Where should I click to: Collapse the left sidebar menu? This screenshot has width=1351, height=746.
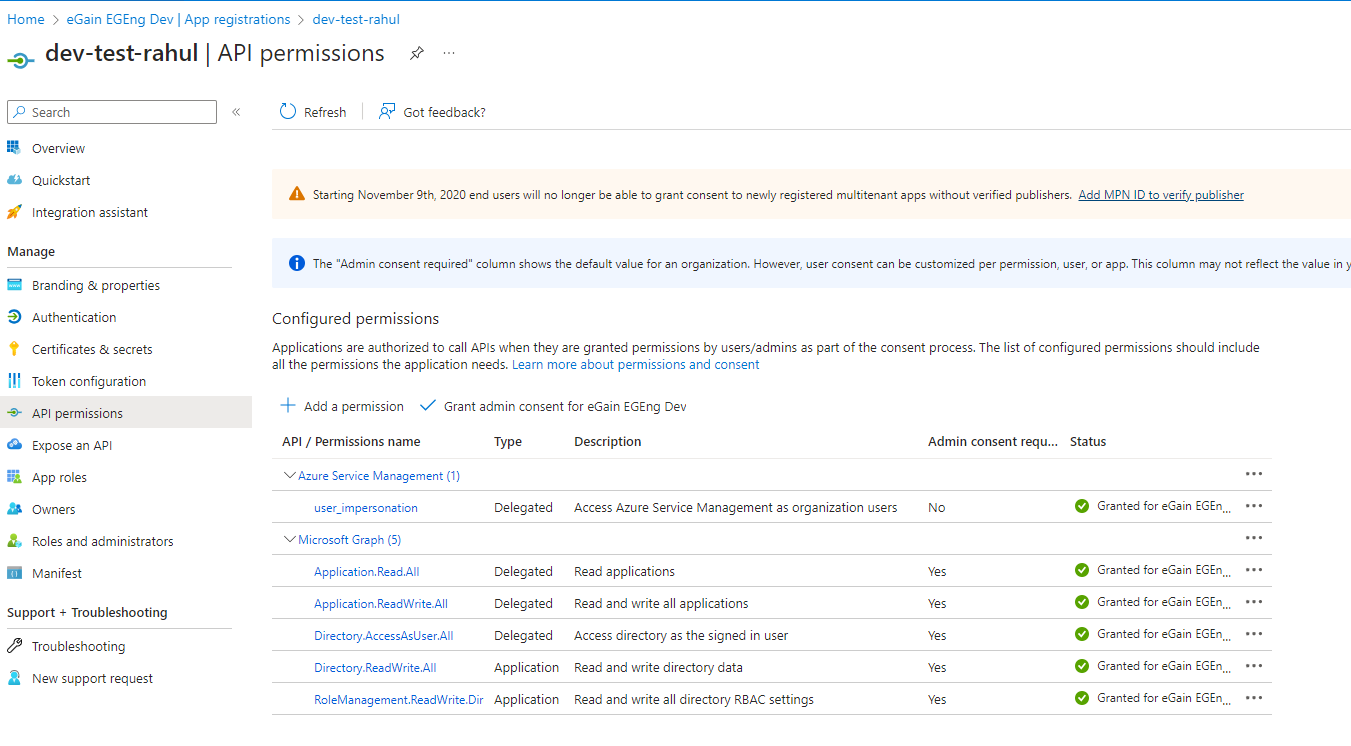tap(236, 112)
